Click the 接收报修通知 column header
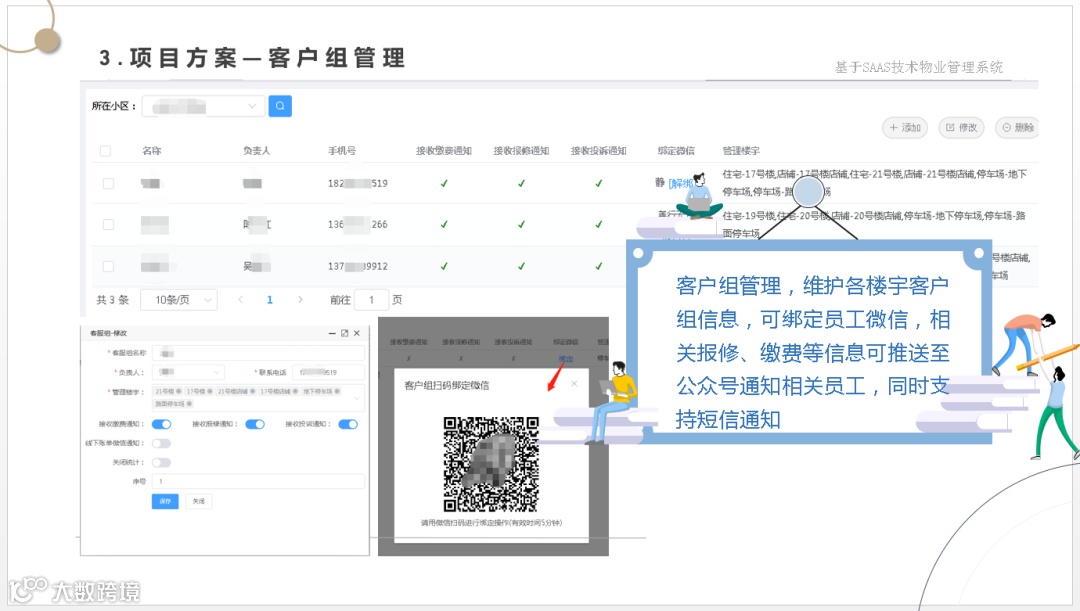Viewport: 1080px width, 611px height. pos(521,151)
